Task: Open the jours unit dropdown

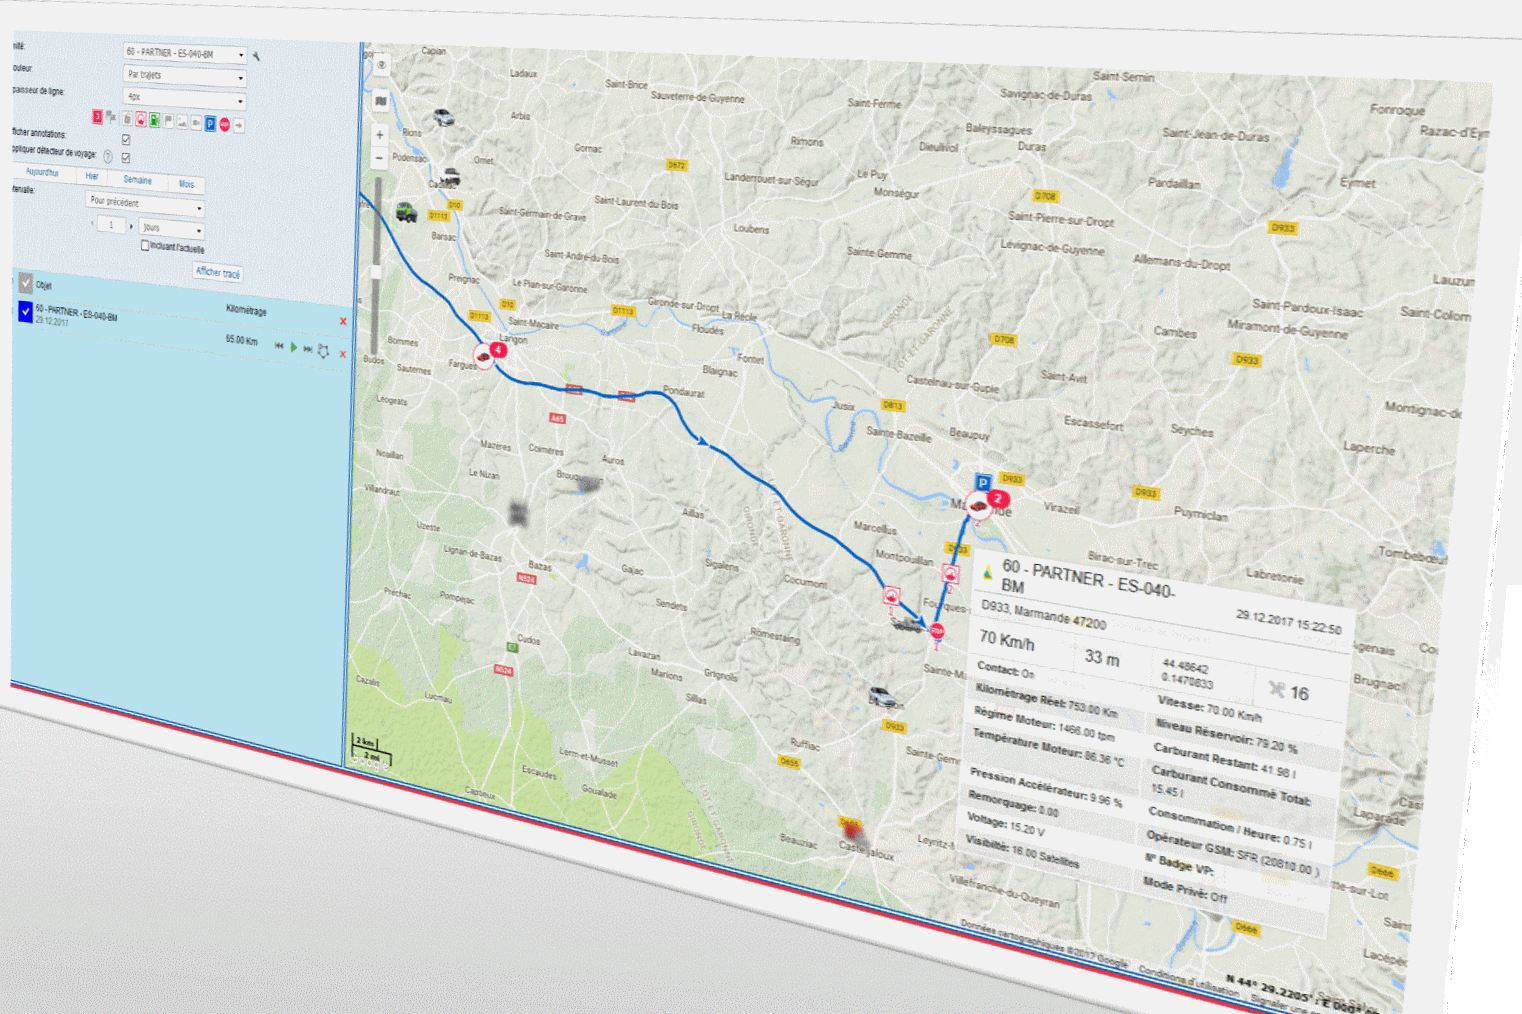Action: pyautogui.click(x=171, y=228)
